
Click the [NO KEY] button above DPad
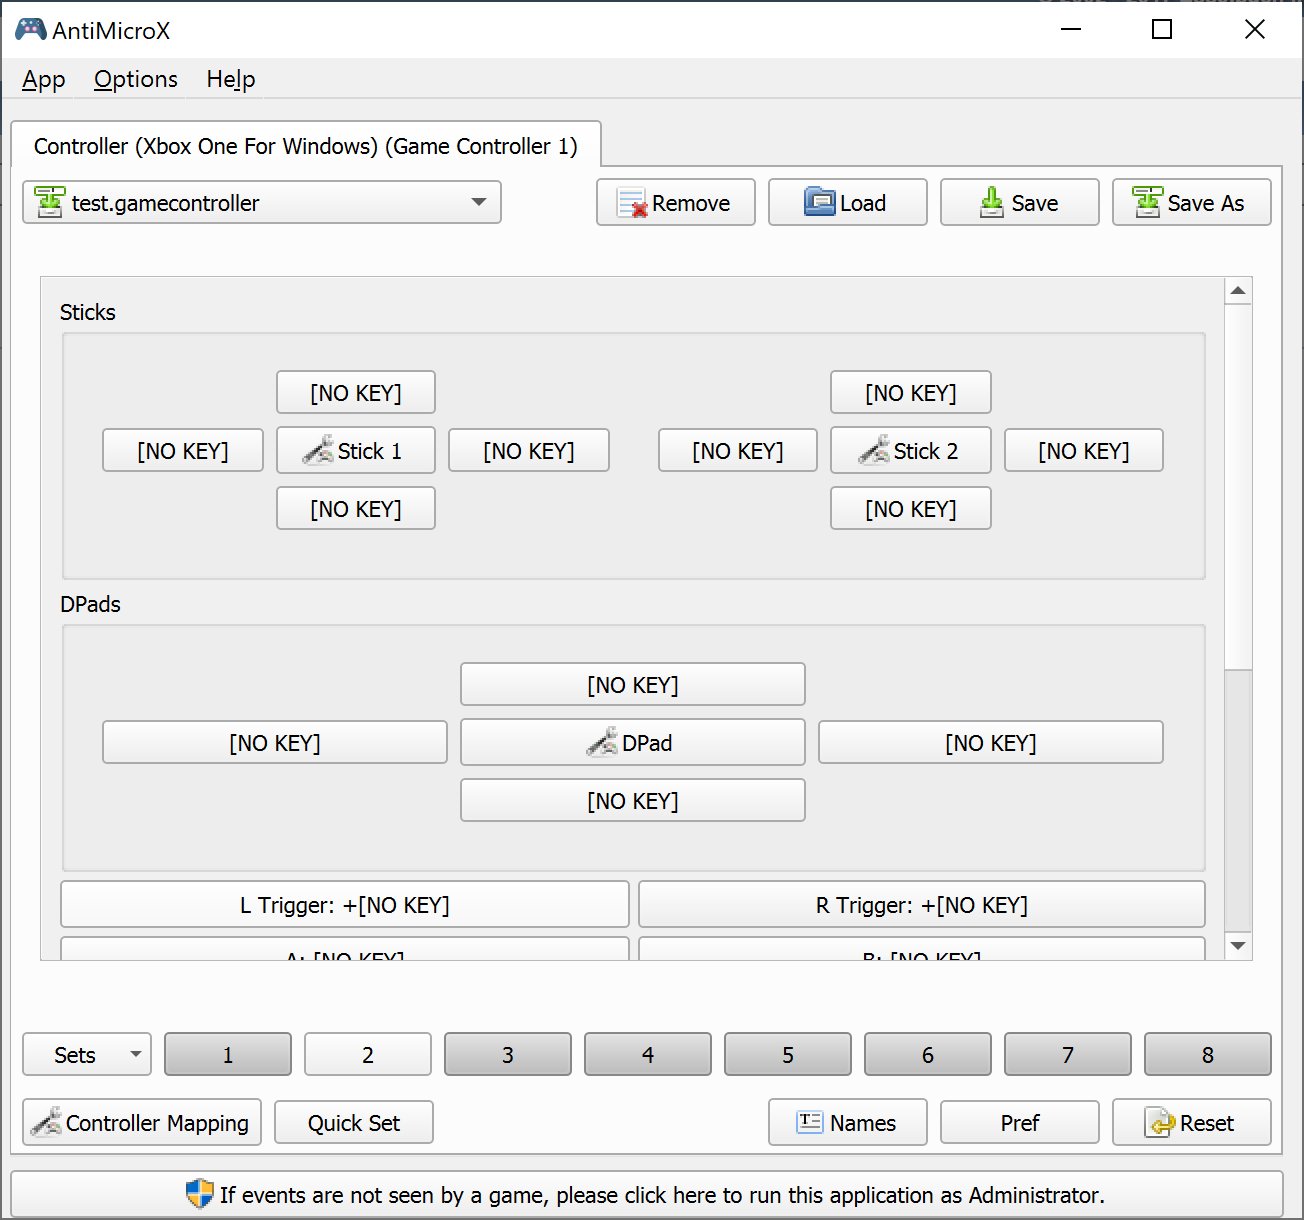click(x=633, y=685)
